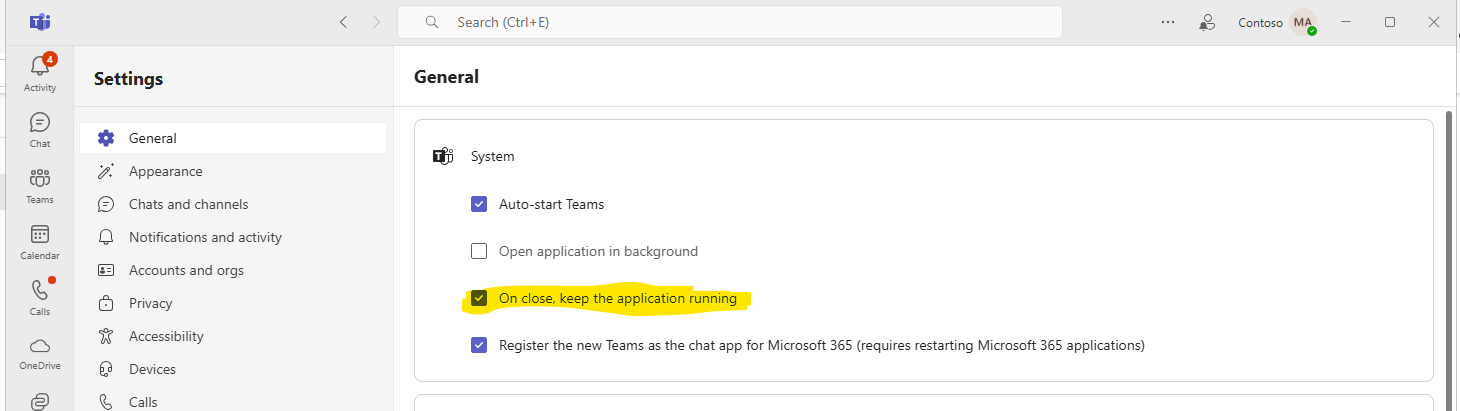The width and height of the screenshot is (1460, 411).
Task: Minimize the Teams window
Action: [x=1344, y=22]
